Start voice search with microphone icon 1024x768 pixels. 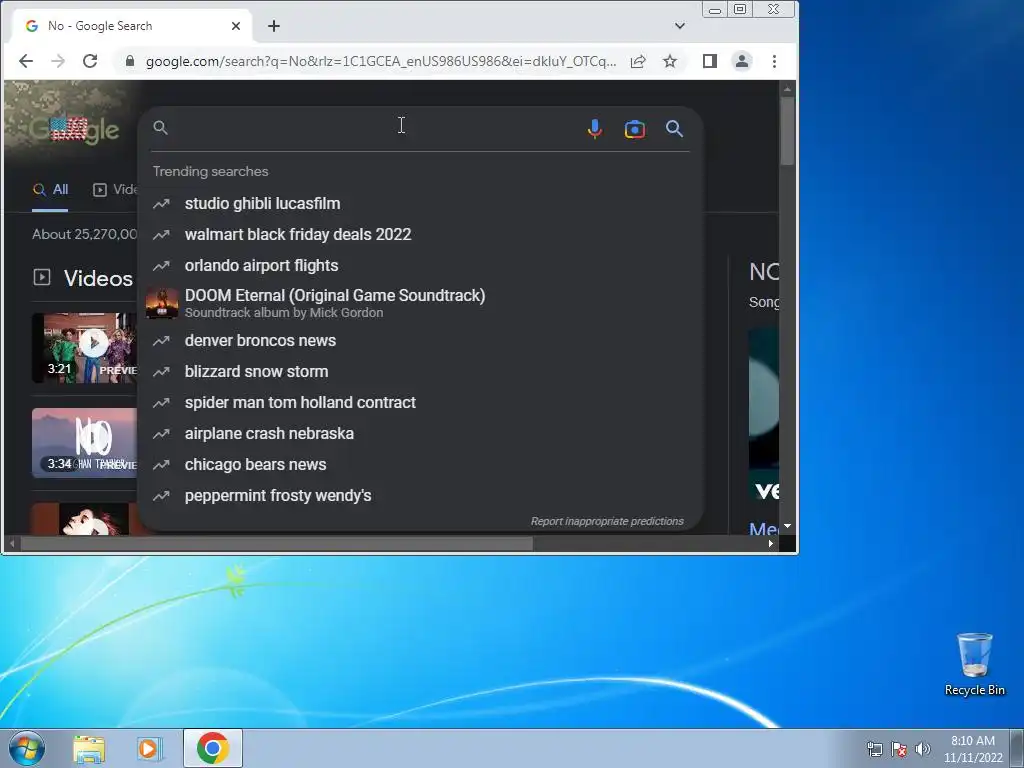pos(594,129)
